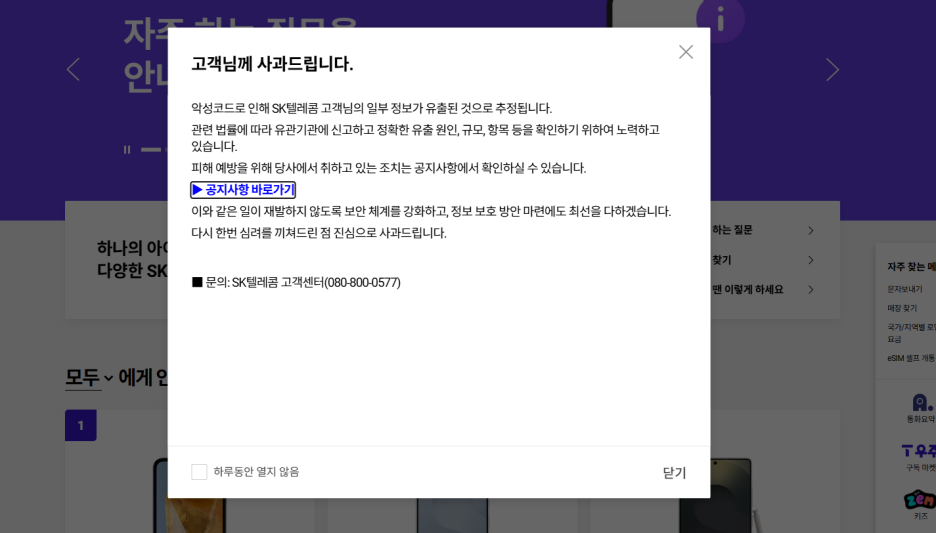The height and width of the screenshot is (533, 936).
Task: Go to the previous banner slide arrow
Action: [x=73, y=69]
